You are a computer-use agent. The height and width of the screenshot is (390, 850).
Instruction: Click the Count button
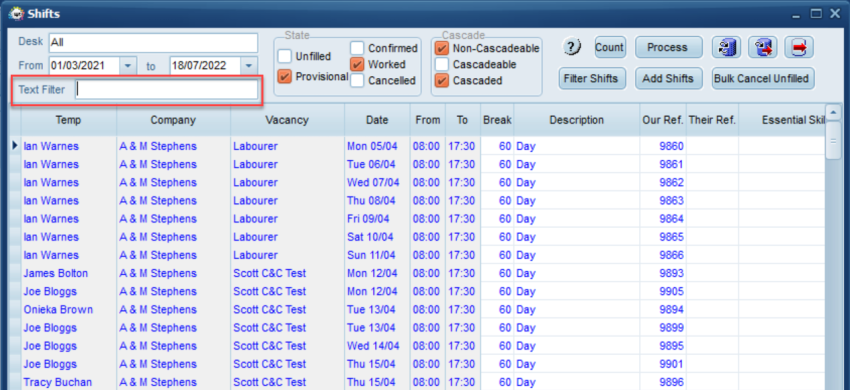pyautogui.click(x=609, y=48)
